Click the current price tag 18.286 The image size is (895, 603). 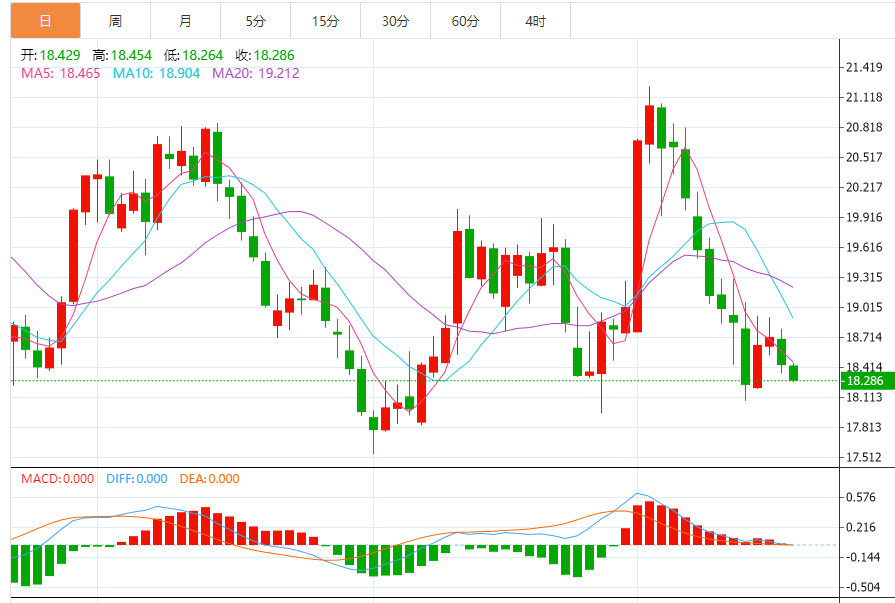click(868, 381)
